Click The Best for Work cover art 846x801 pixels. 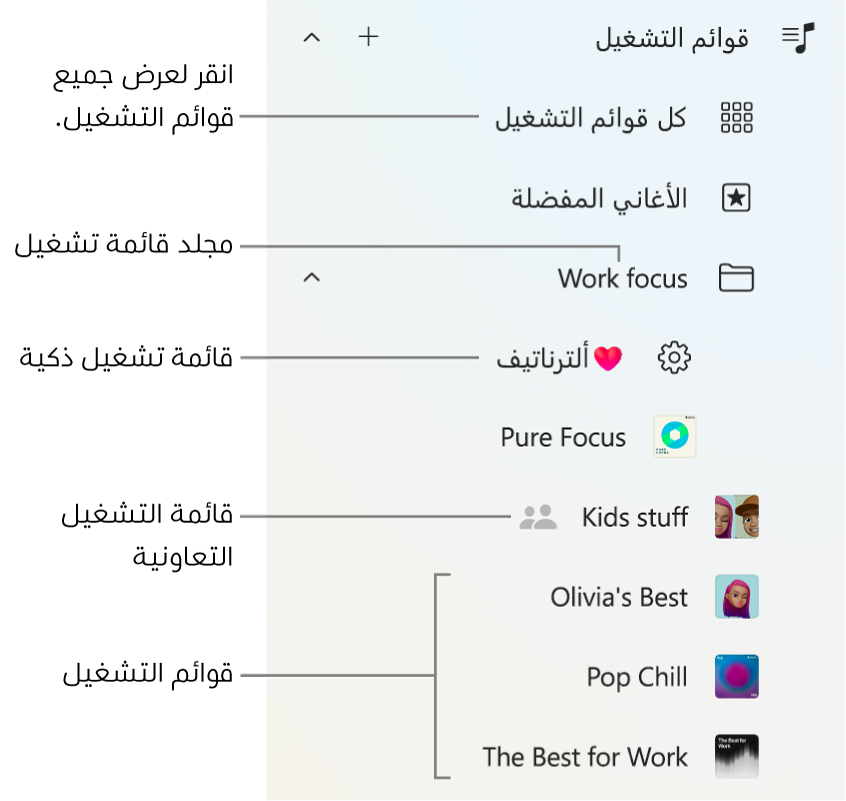pyautogui.click(x=736, y=757)
